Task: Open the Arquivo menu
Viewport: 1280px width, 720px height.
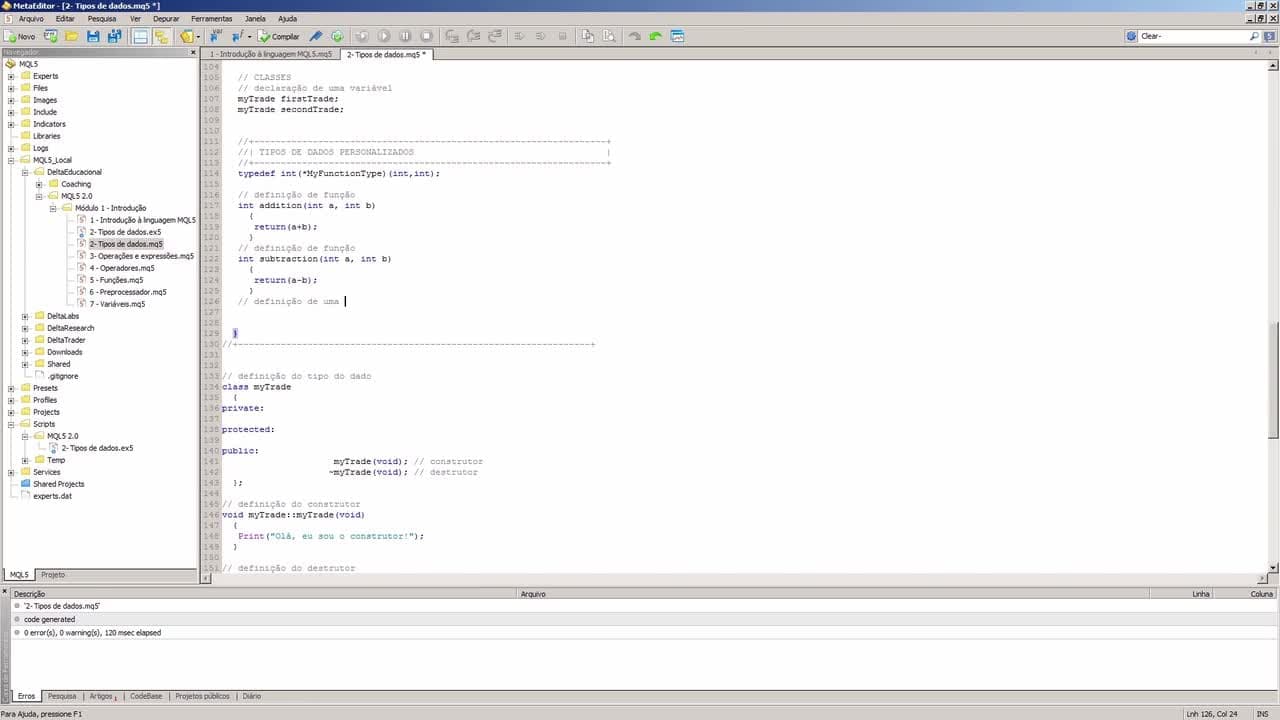Action: point(31,18)
